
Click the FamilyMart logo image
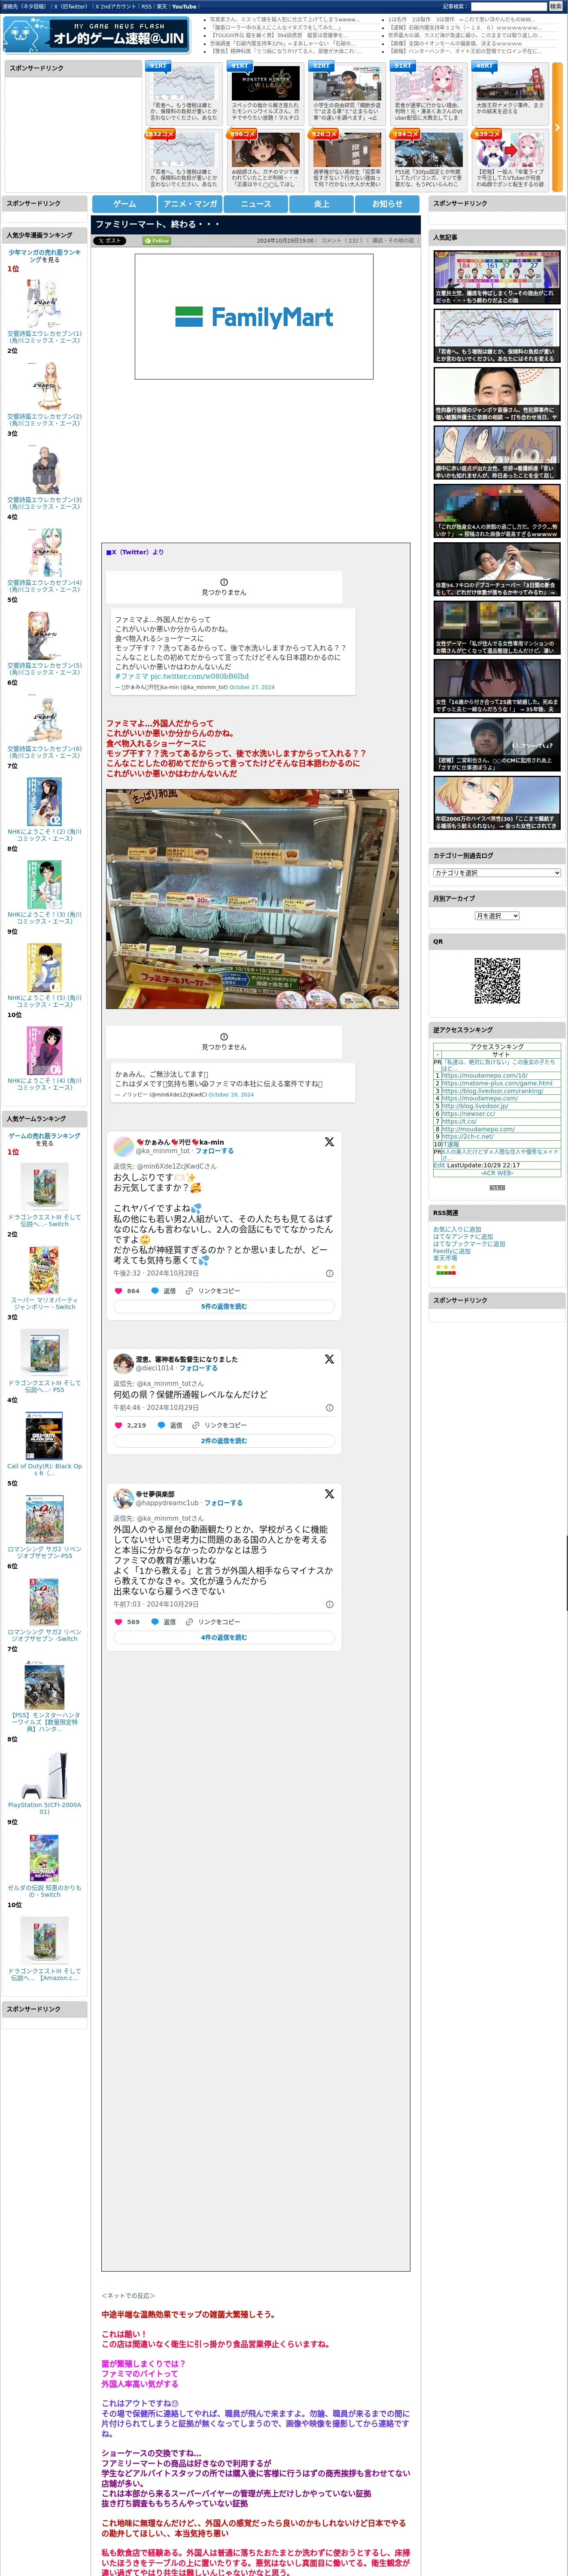254,316
